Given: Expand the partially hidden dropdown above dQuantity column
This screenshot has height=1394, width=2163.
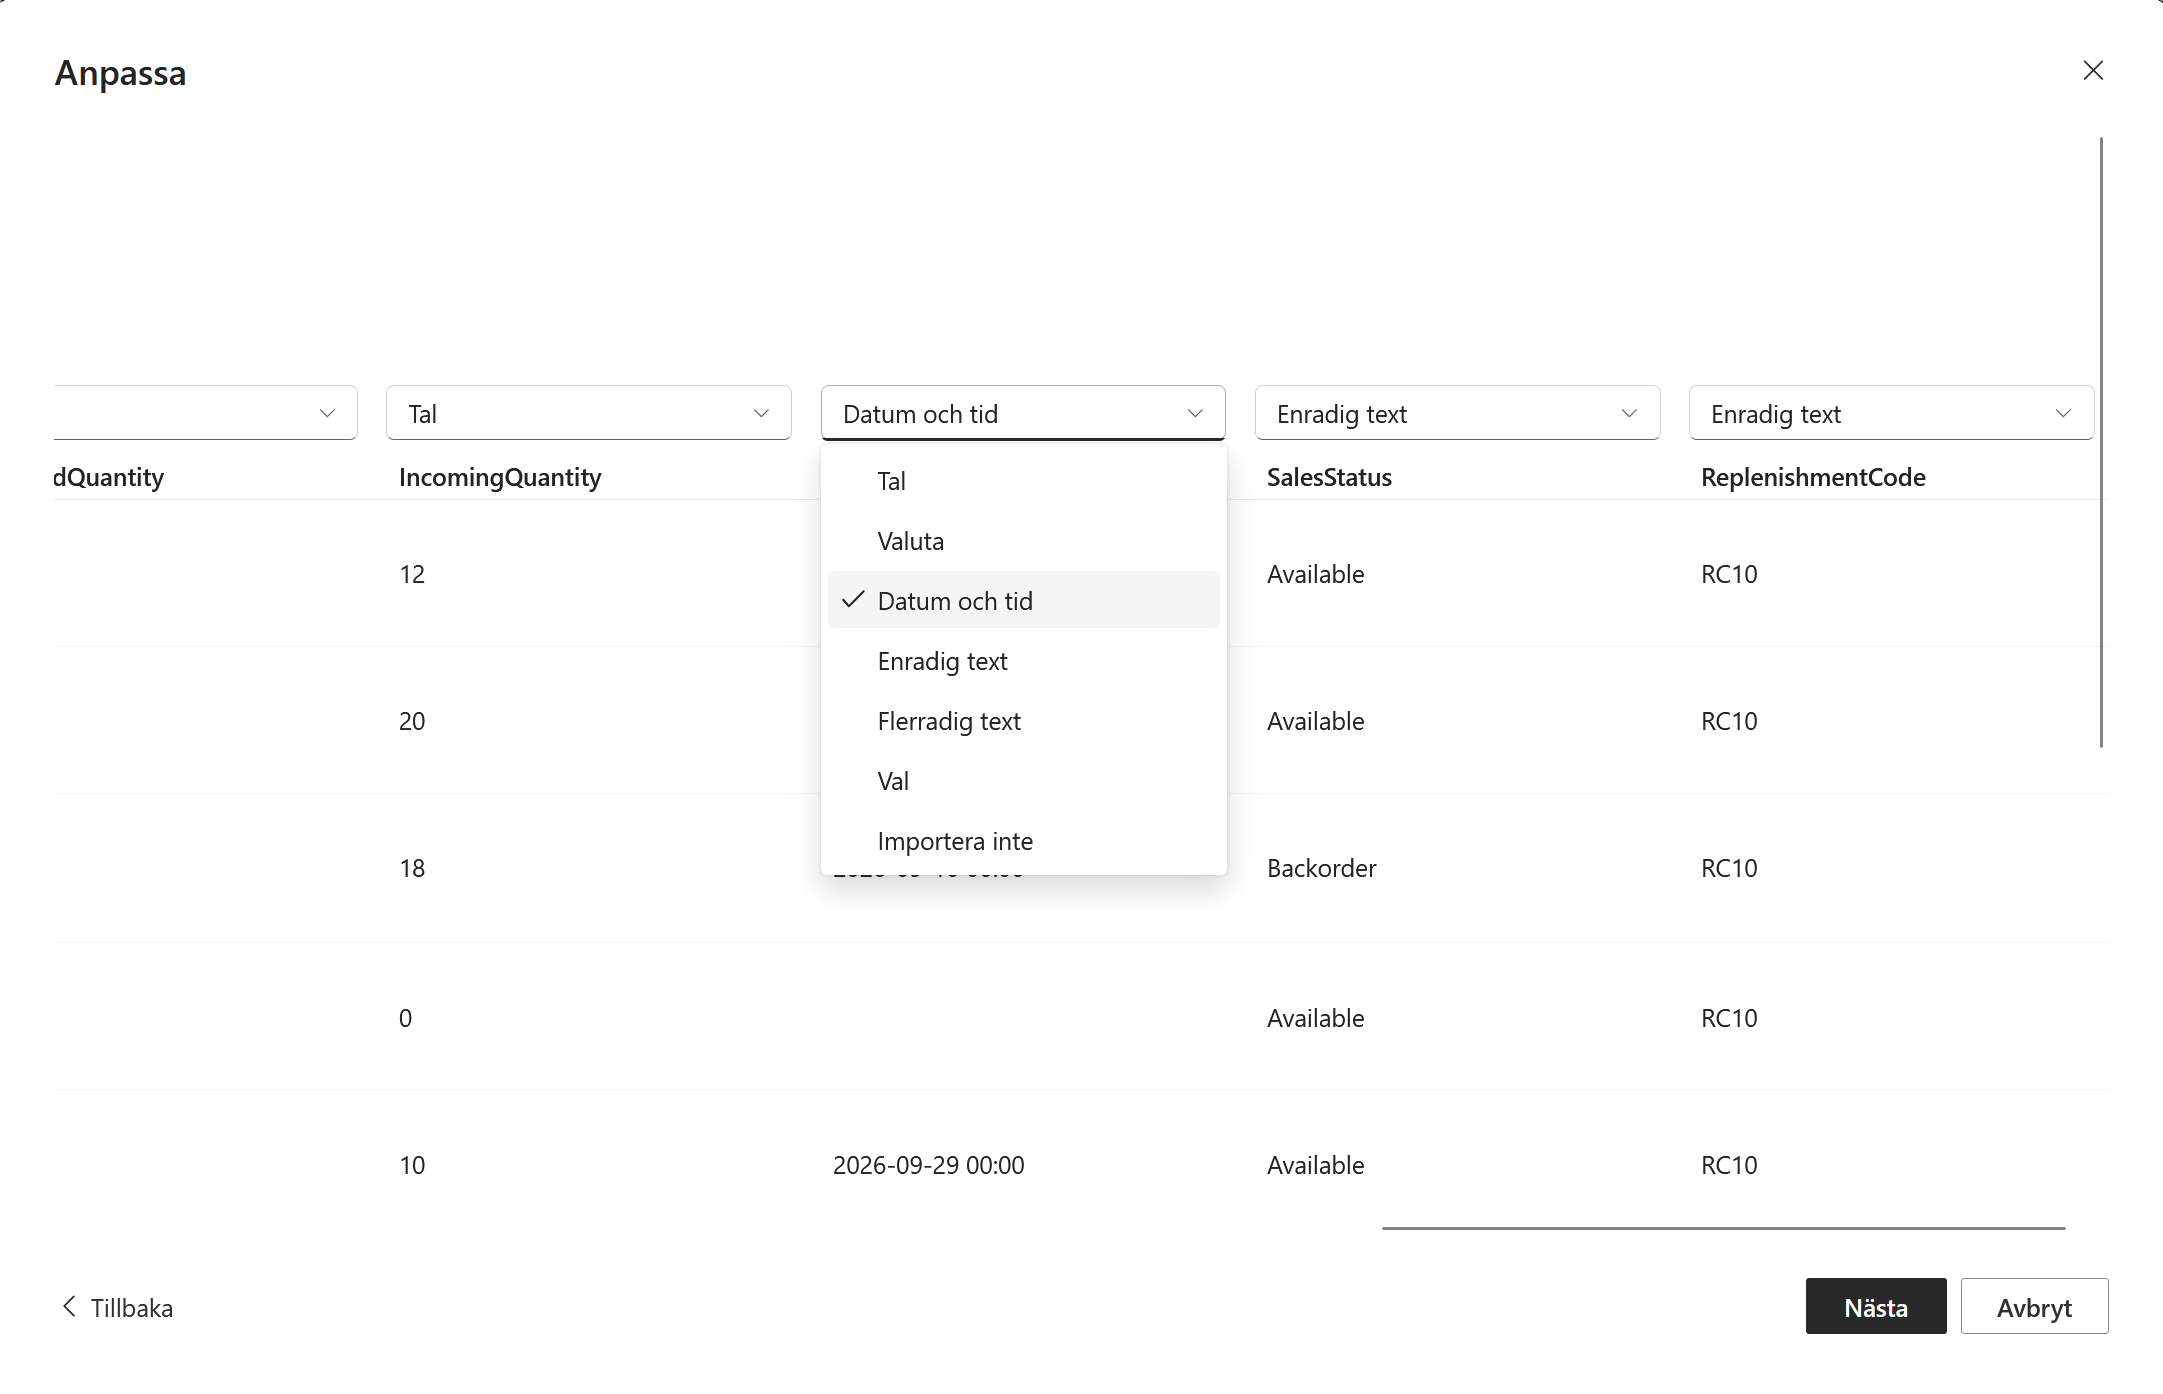Looking at the screenshot, I should pos(205,413).
